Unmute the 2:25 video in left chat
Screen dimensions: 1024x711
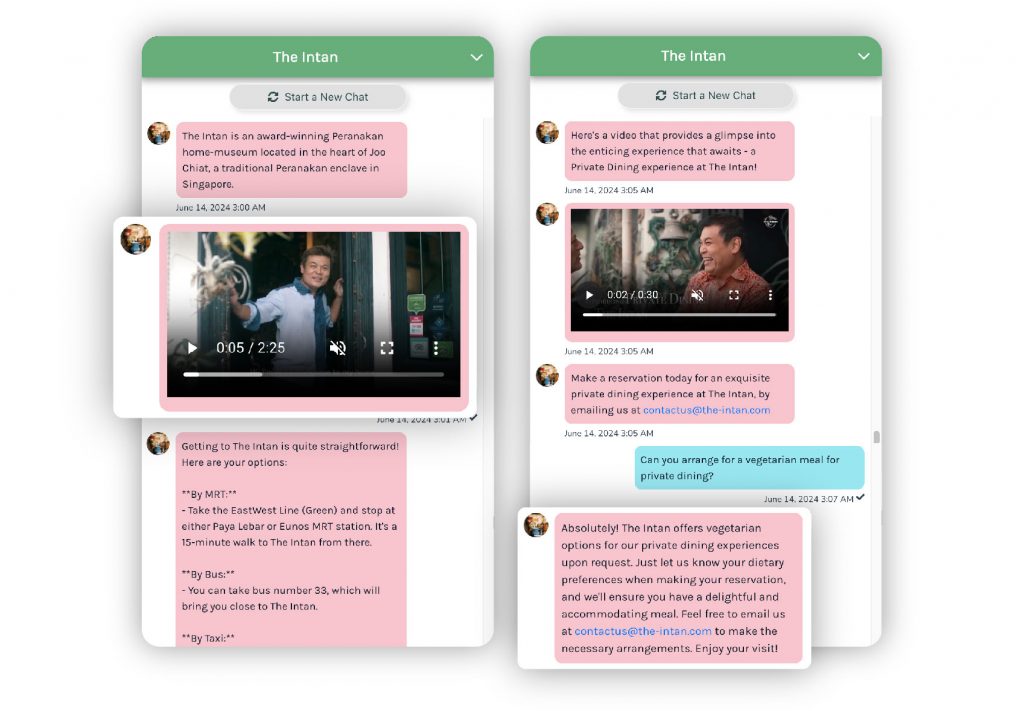[x=338, y=348]
